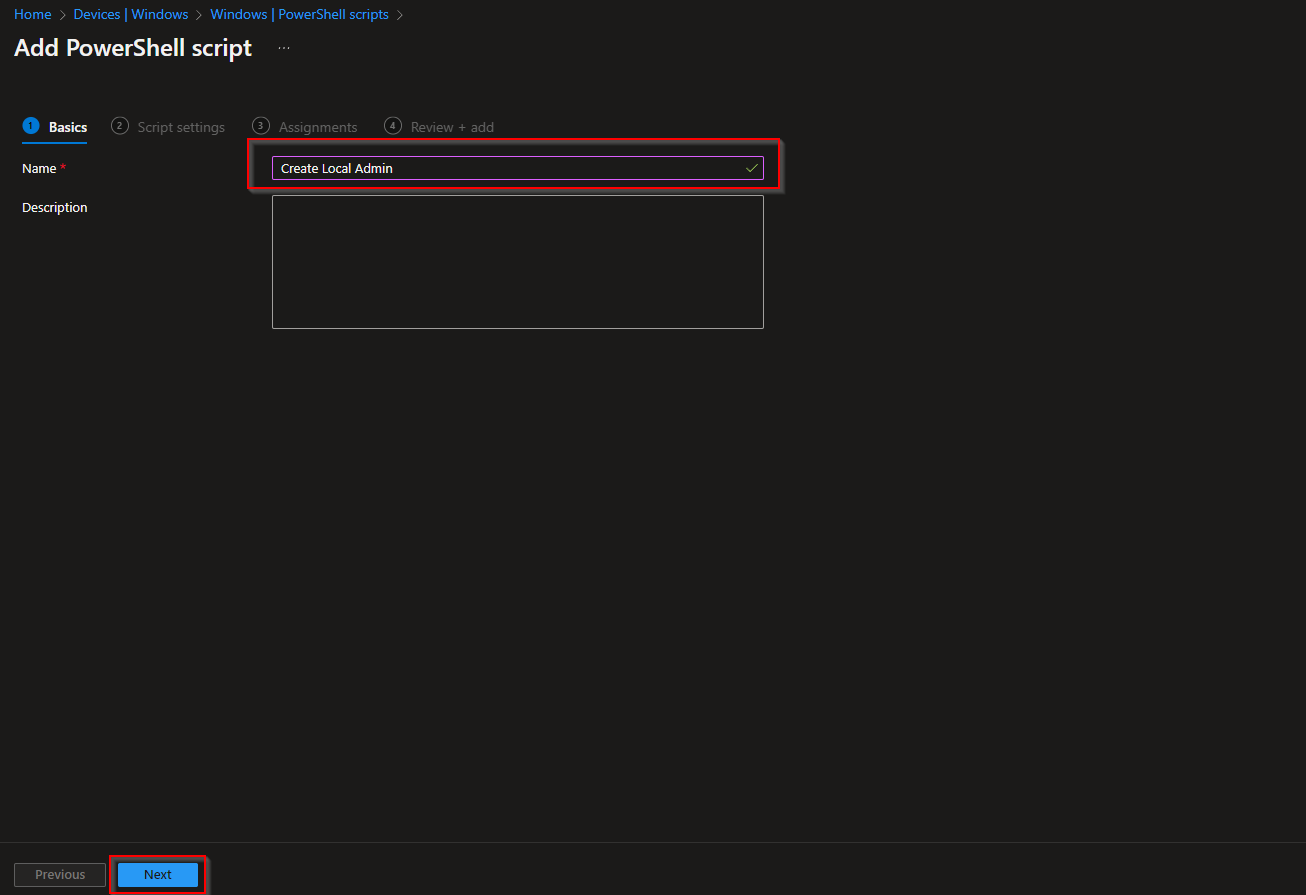The height and width of the screenshot is (895, 1306).
Task: Click the step 3 circle before Assignments
Action: pyautogui.click(x=260, y=126)
